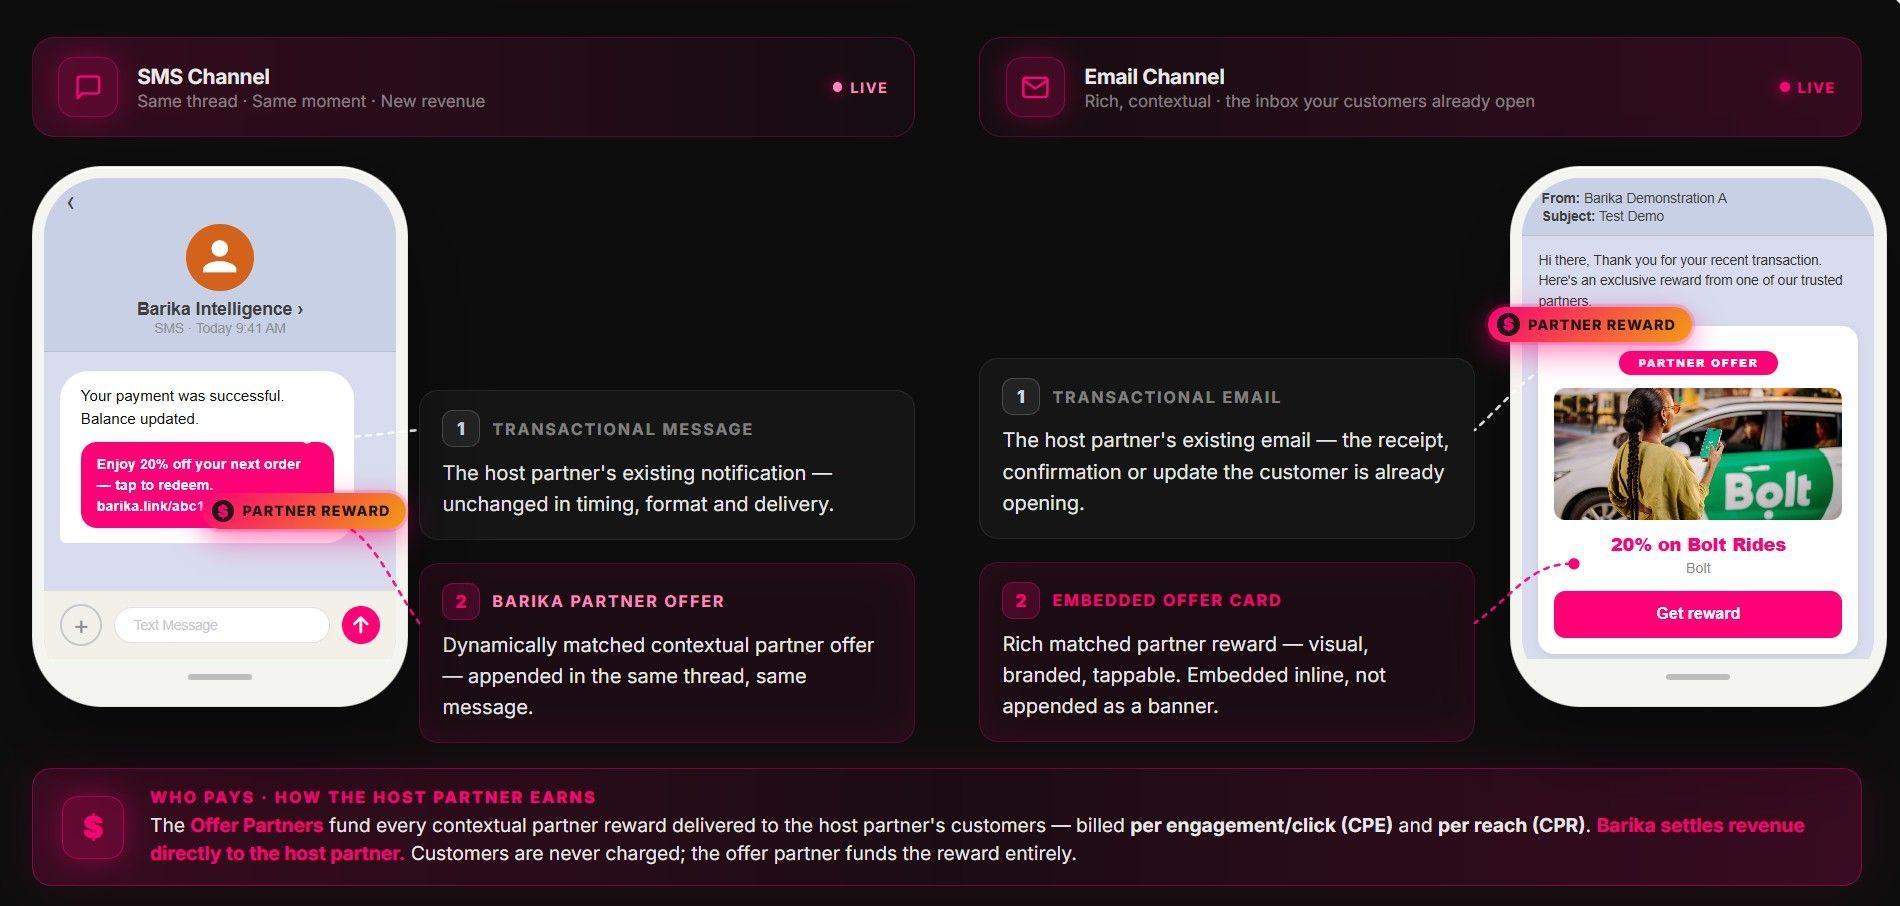
Task: Click the Get reward button
Action: [1698, 614]
